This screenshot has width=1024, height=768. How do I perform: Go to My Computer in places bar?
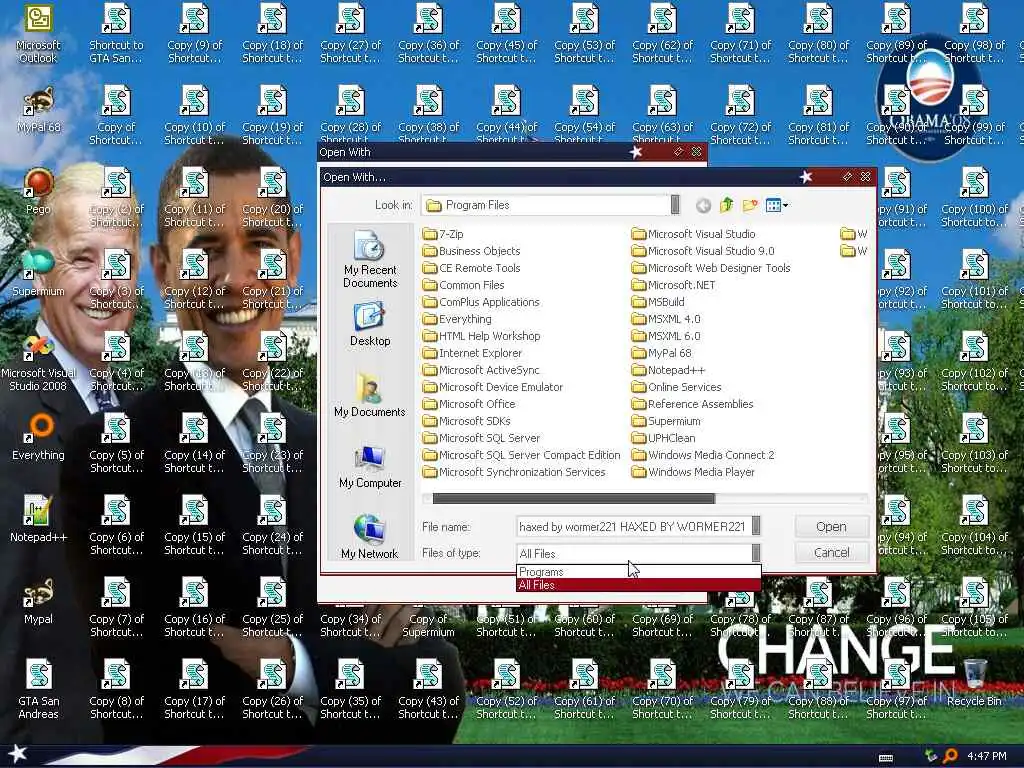[370, 466]
